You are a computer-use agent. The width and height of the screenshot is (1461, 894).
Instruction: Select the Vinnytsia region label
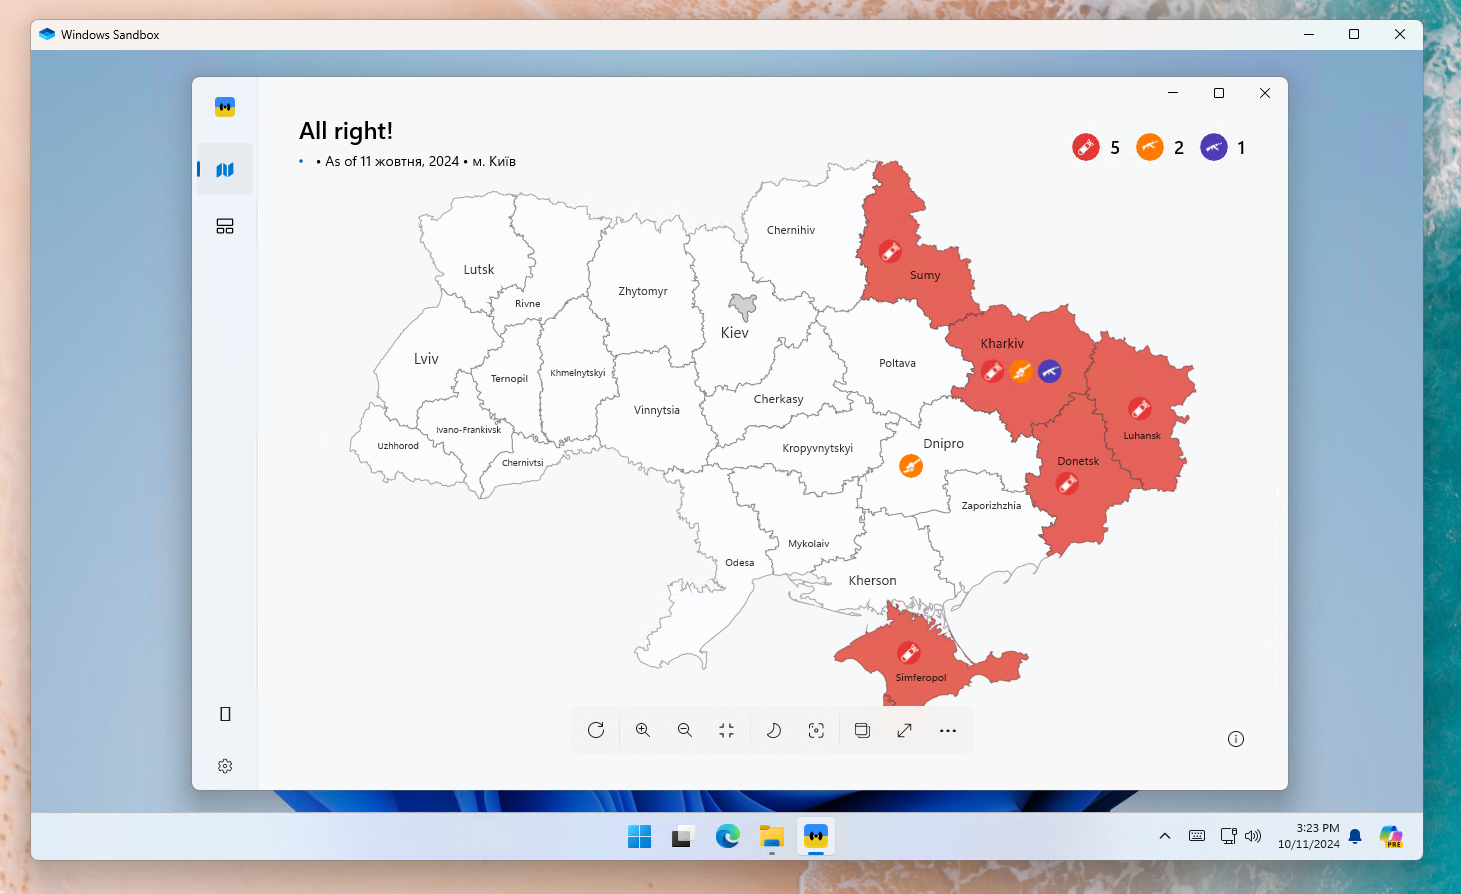pos(657,410)
